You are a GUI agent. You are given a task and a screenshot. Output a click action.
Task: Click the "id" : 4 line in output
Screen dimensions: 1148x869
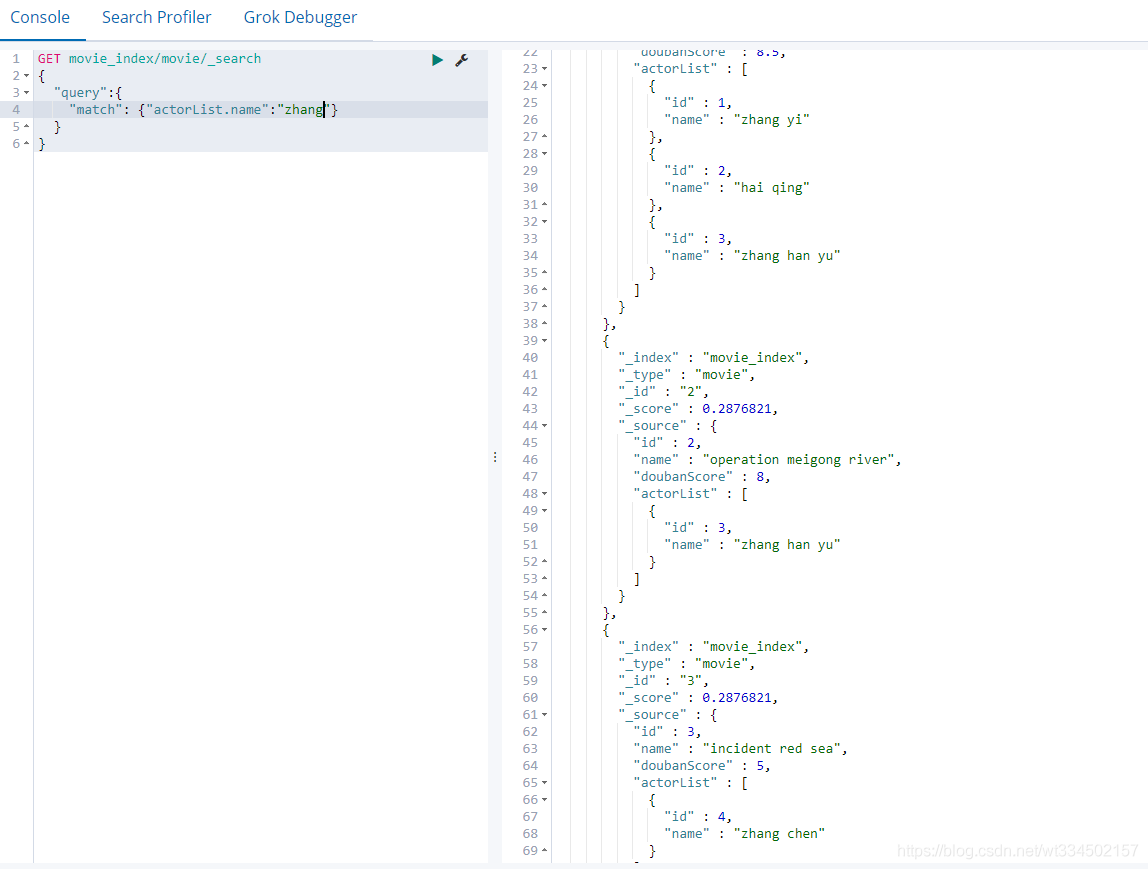(x=698, y=816)
